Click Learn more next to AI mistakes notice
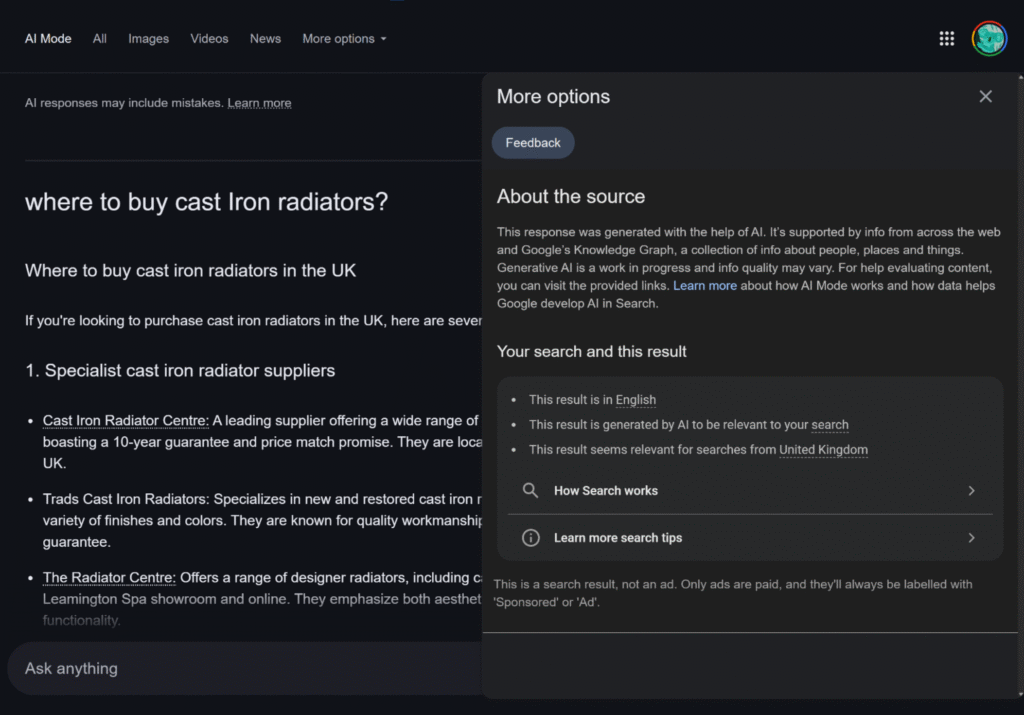 259,103
